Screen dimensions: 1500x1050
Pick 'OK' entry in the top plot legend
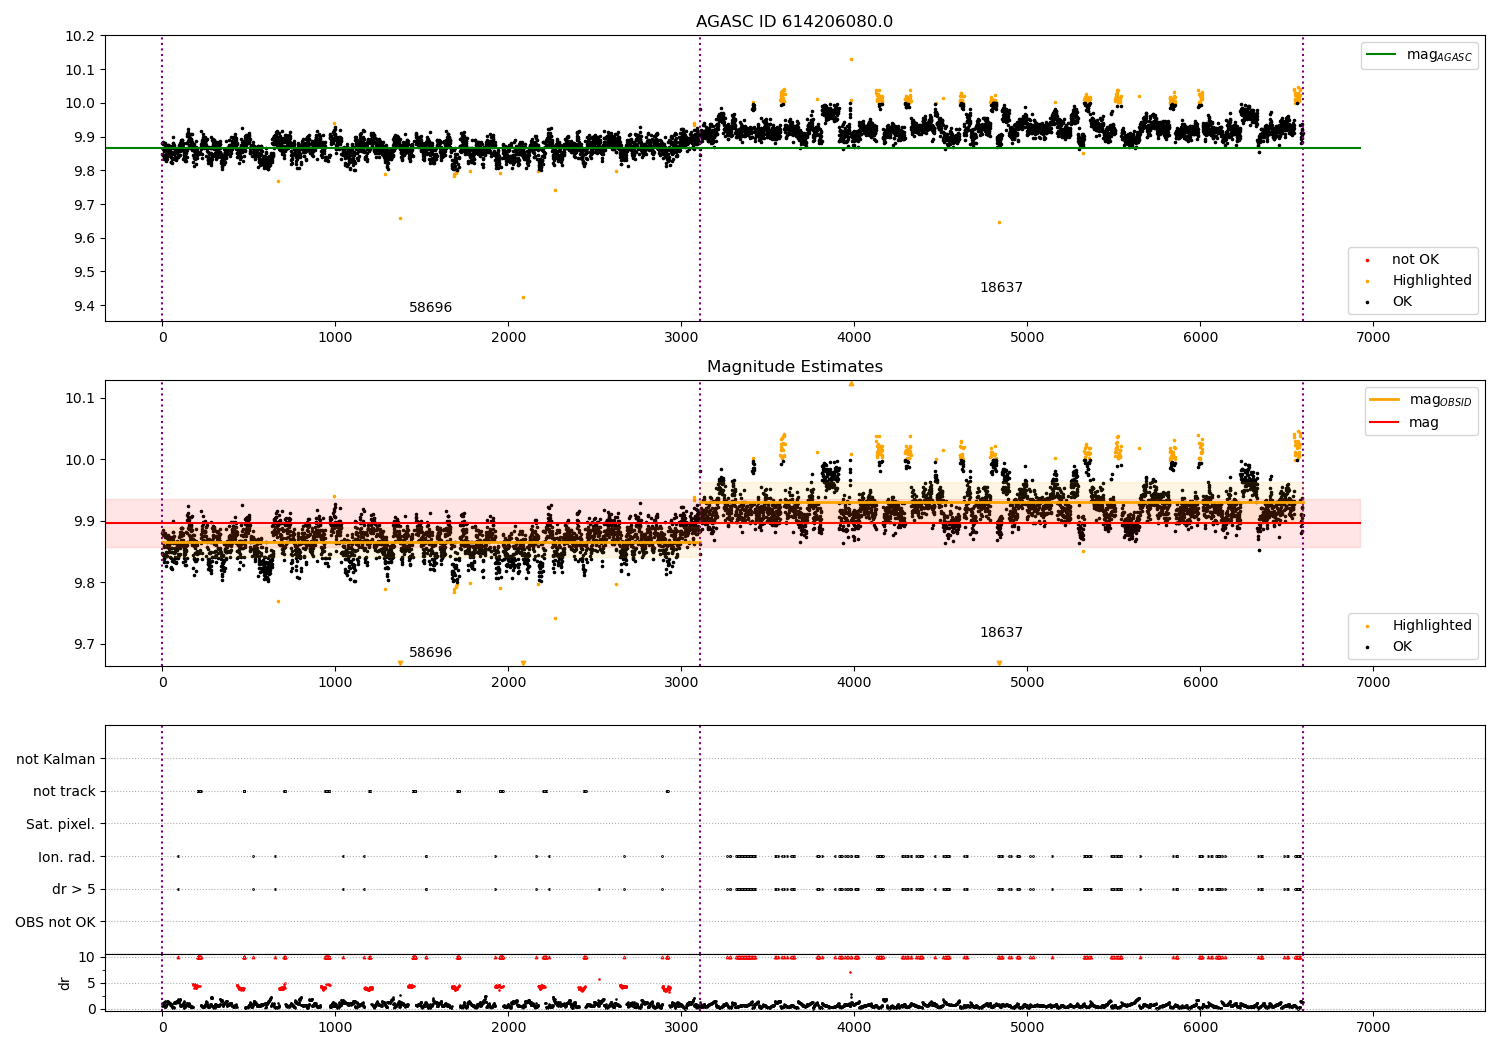[1402, 302]
